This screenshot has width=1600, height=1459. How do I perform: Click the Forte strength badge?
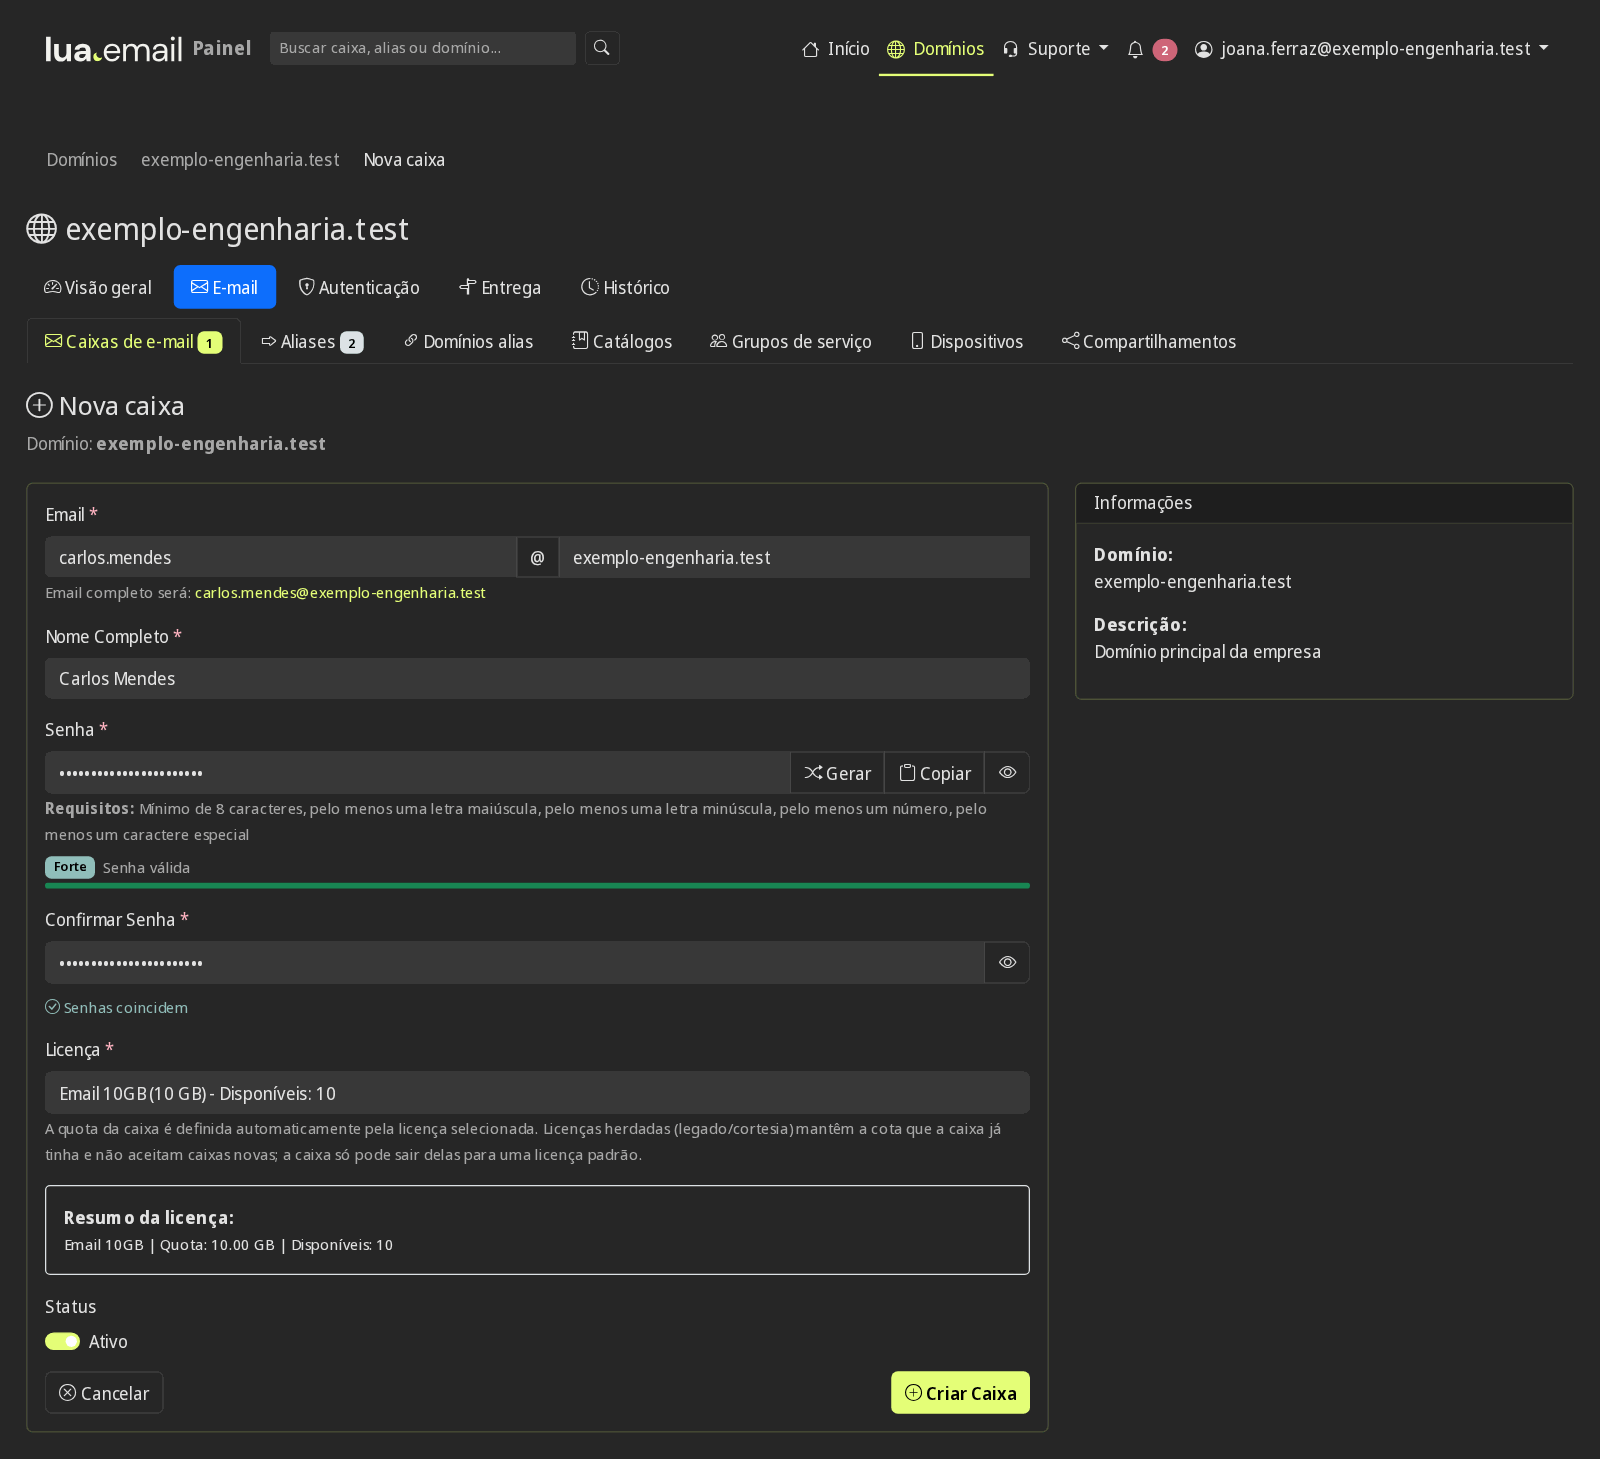[70, 867]
